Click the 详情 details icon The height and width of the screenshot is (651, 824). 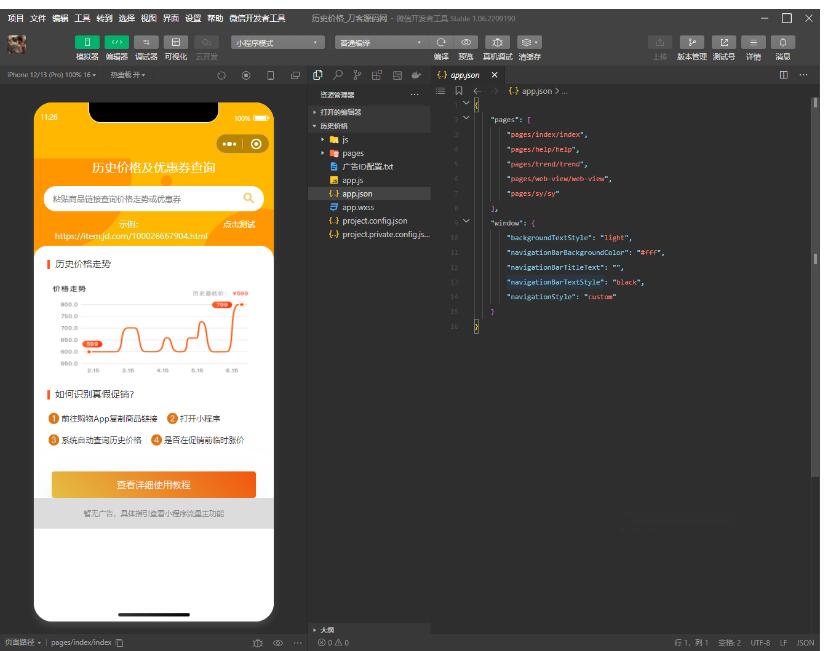pyautogui.click(x=753, y=42)
